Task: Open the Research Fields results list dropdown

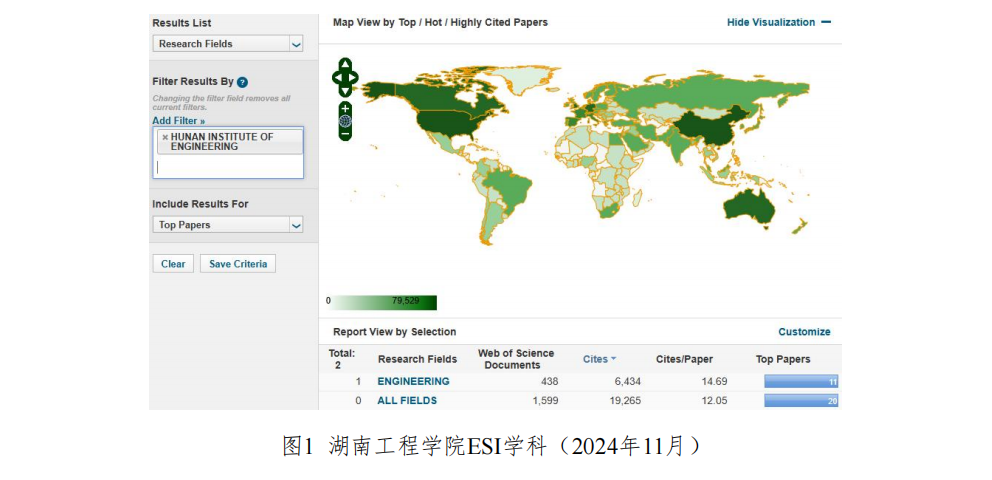Action: tap(295, 44)
